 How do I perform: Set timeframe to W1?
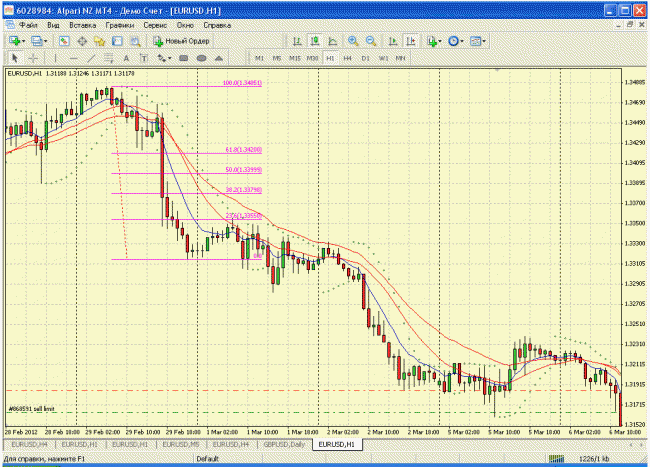(383, 58)
